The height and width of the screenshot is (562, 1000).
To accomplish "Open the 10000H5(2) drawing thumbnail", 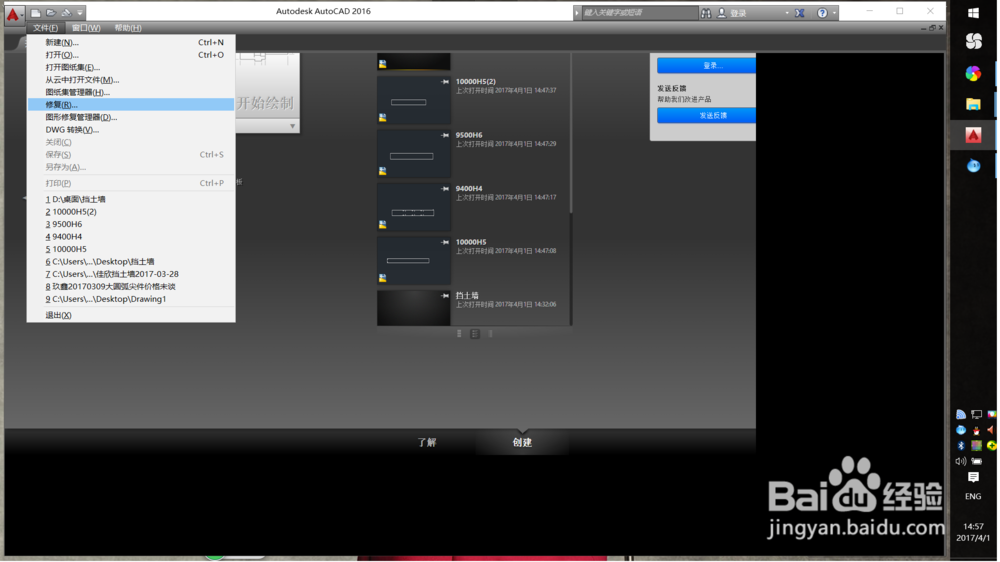I will tap(413, 101).
